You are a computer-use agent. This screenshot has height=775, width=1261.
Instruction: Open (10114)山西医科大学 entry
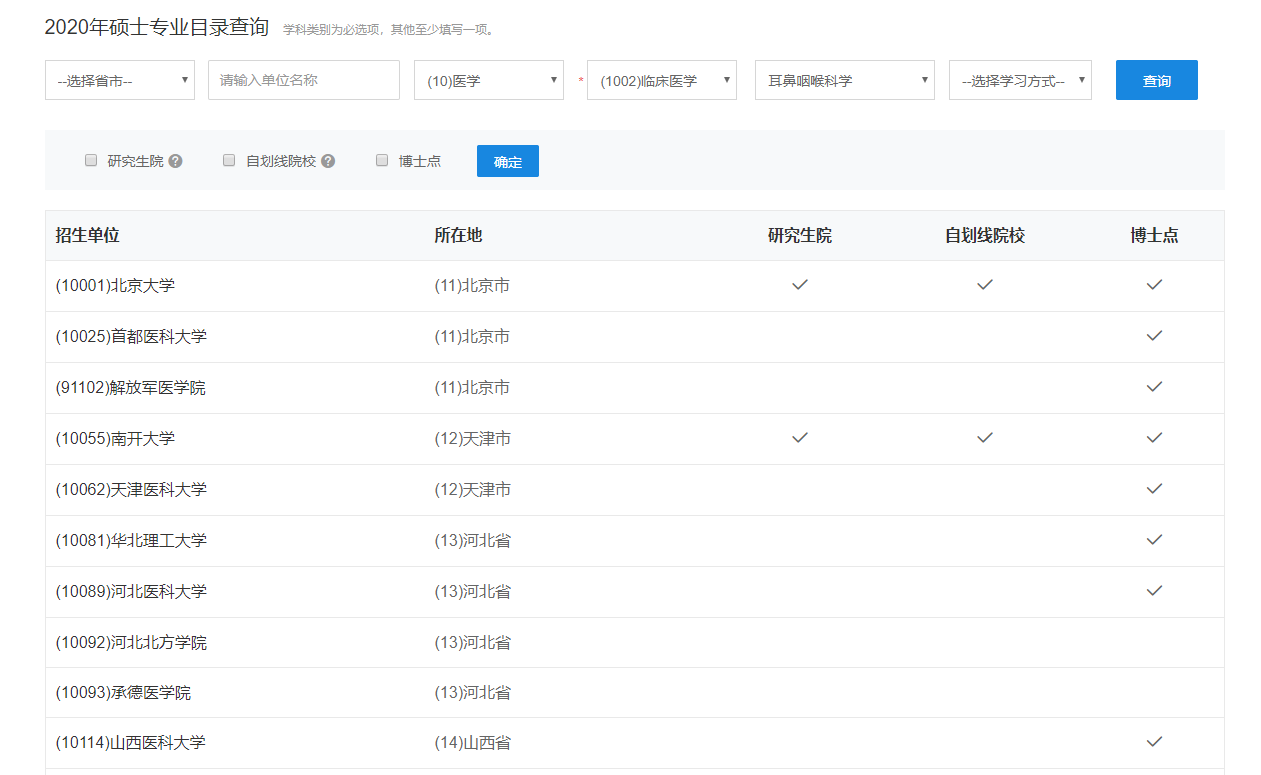point(131,743)
